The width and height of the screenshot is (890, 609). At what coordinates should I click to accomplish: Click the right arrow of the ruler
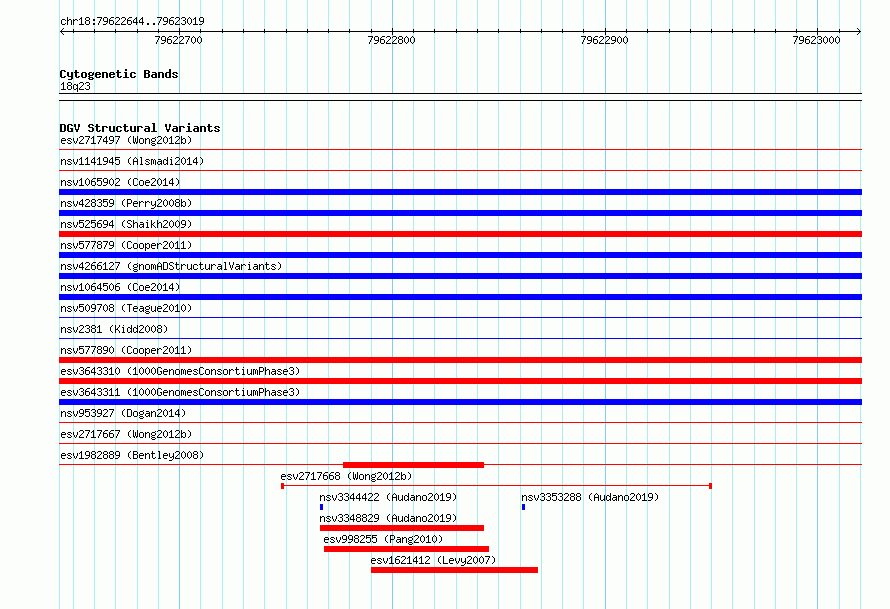tap(859, 31)
